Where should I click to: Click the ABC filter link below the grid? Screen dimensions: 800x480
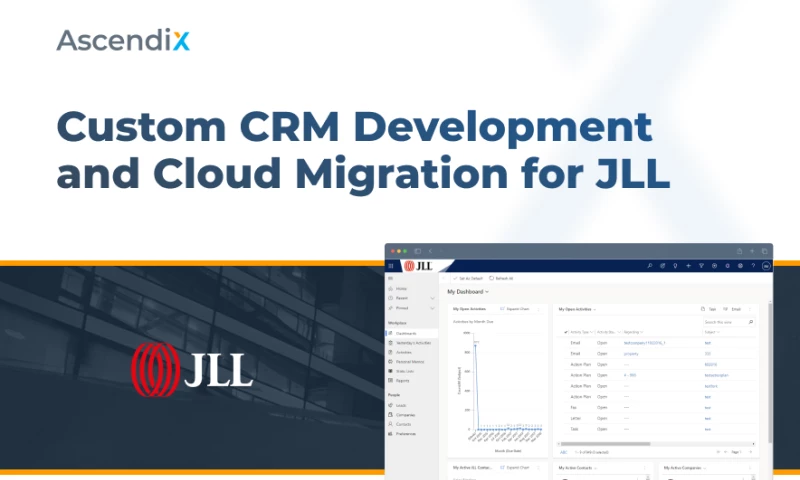[564, 452]
